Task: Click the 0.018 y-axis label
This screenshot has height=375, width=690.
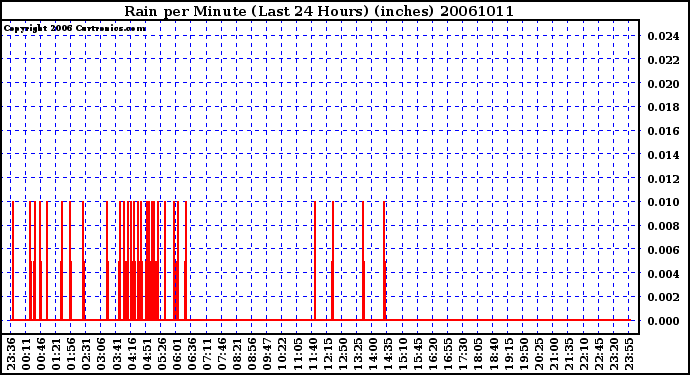Action: pyautogui.click(x=663, y=107)
